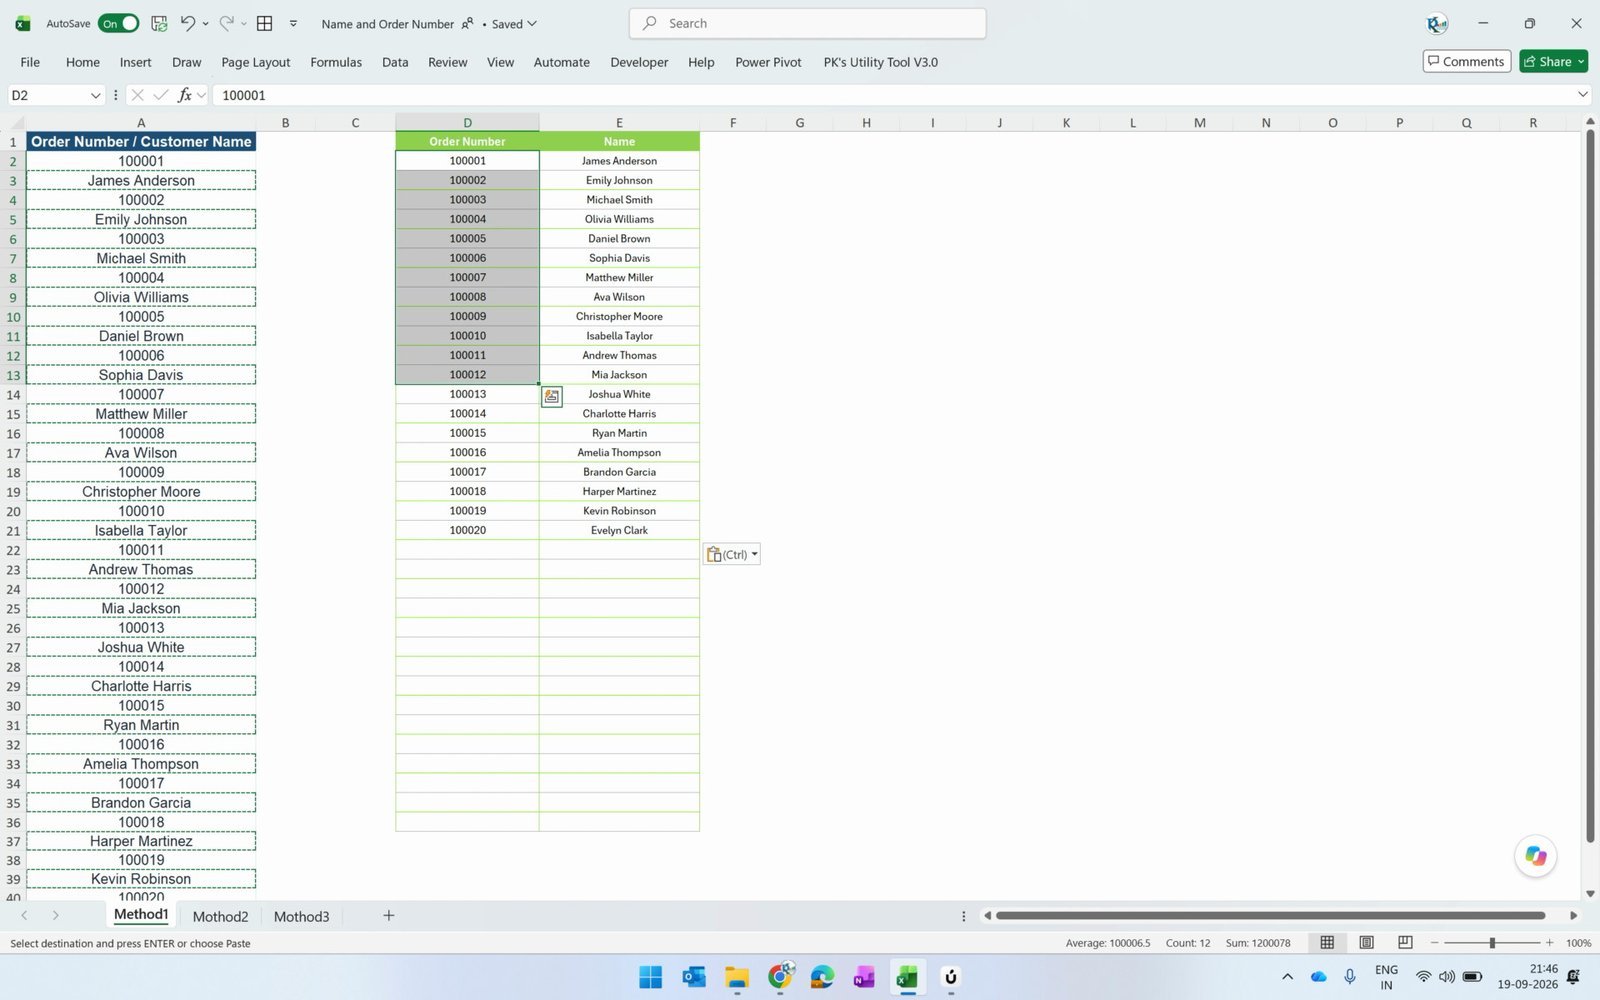Open the user account profile picture

[1437, 23]
